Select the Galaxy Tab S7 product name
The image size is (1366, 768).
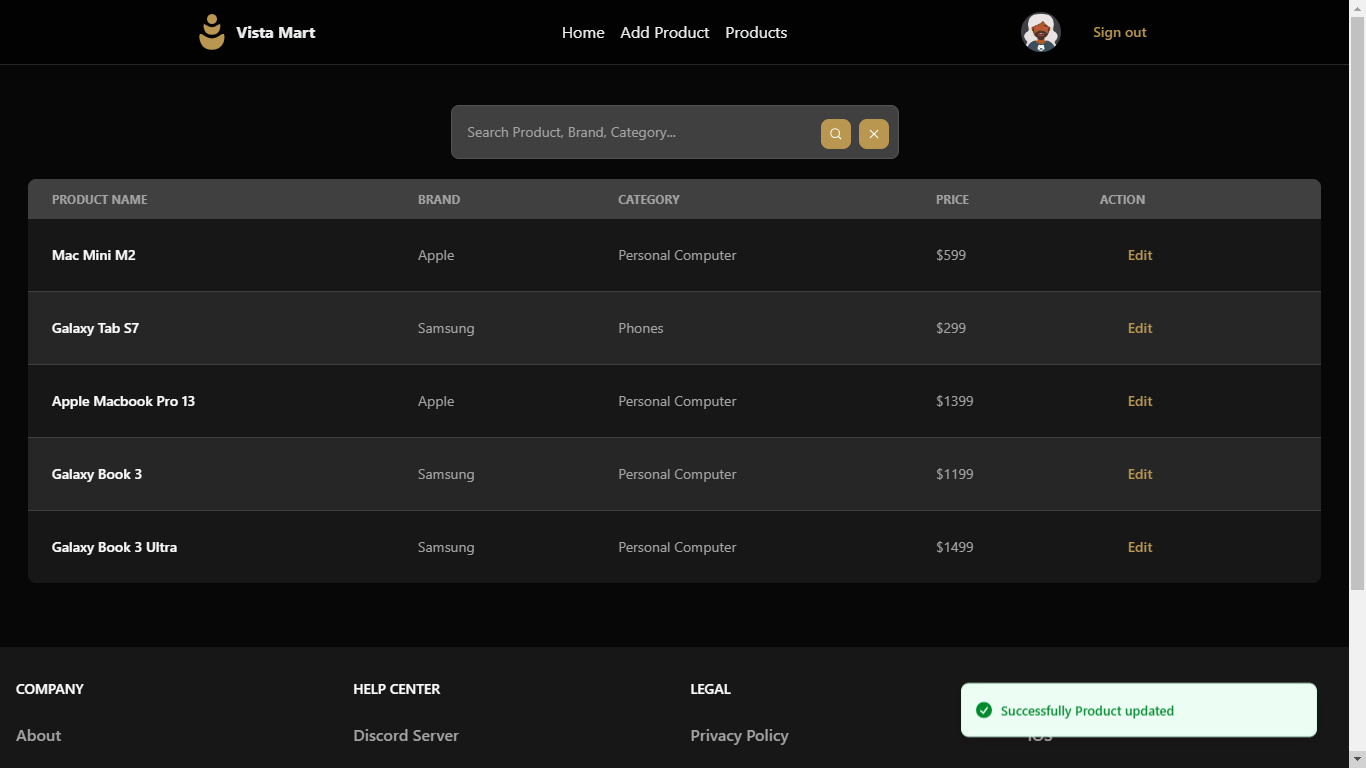[x=95, y=328]
